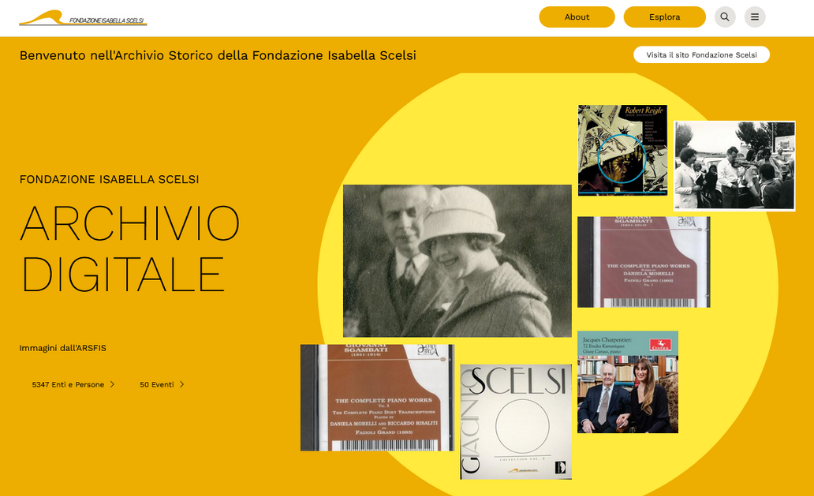This screenshot has width=814, height=496.
Task: Visit the Fondazione Scelsi site button
Action: 701,55
